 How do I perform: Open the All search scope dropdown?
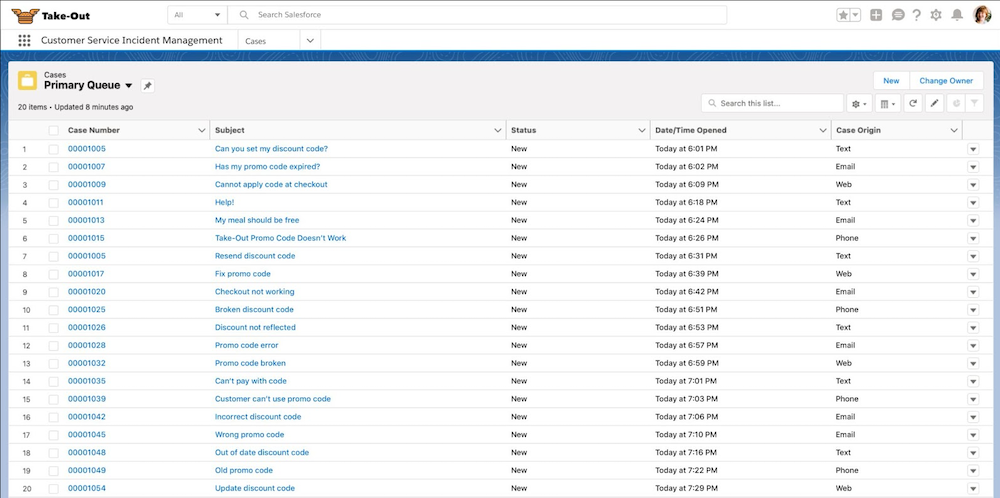[x=198, y=15]
